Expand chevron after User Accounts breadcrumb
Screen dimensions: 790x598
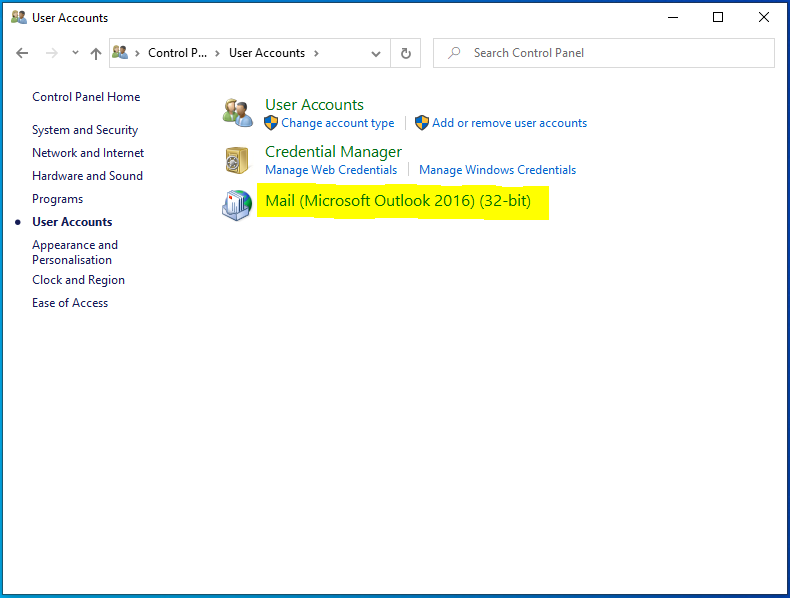click(x=316, y=53)
